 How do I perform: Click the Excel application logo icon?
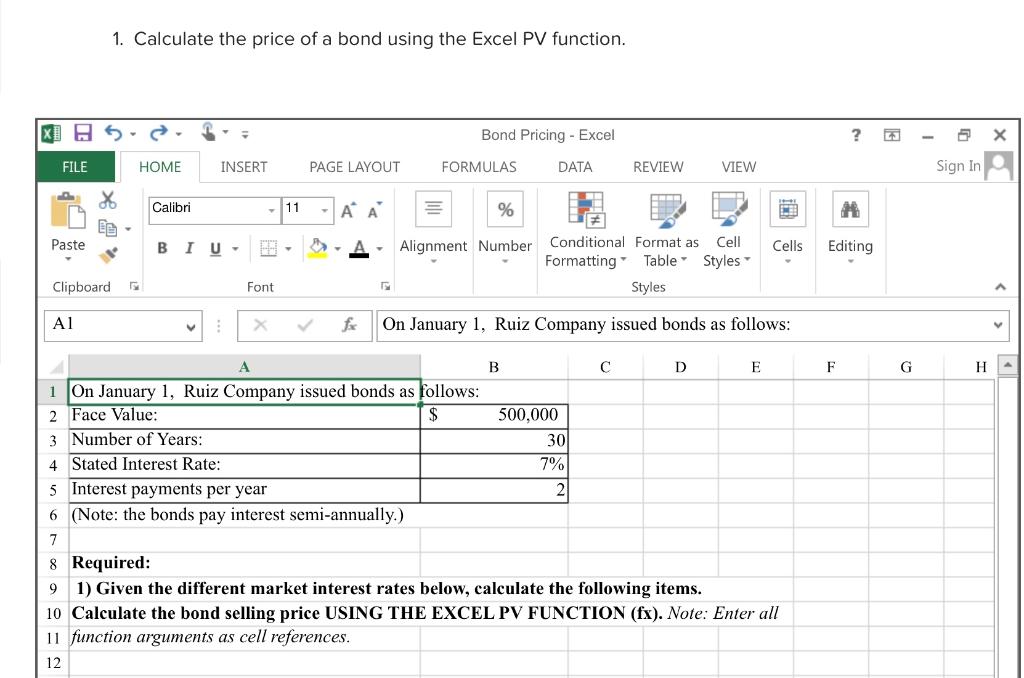tap(51, 134)
